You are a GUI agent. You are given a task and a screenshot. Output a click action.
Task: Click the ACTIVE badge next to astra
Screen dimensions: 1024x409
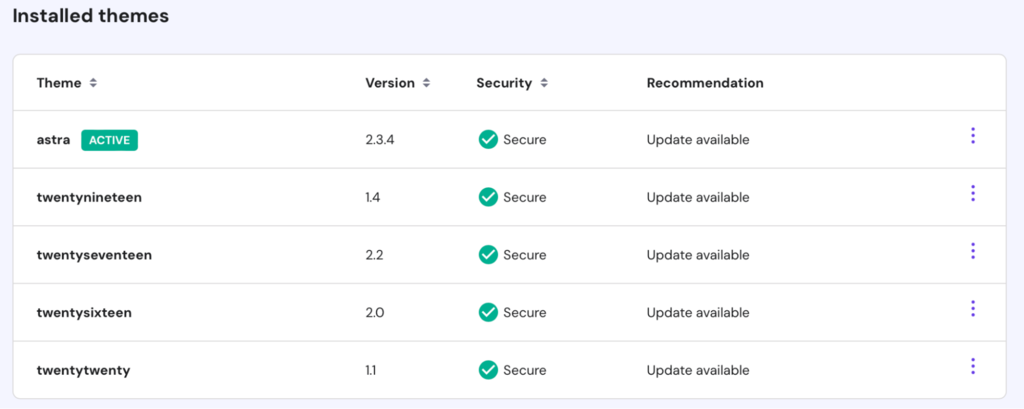(109, 140)
